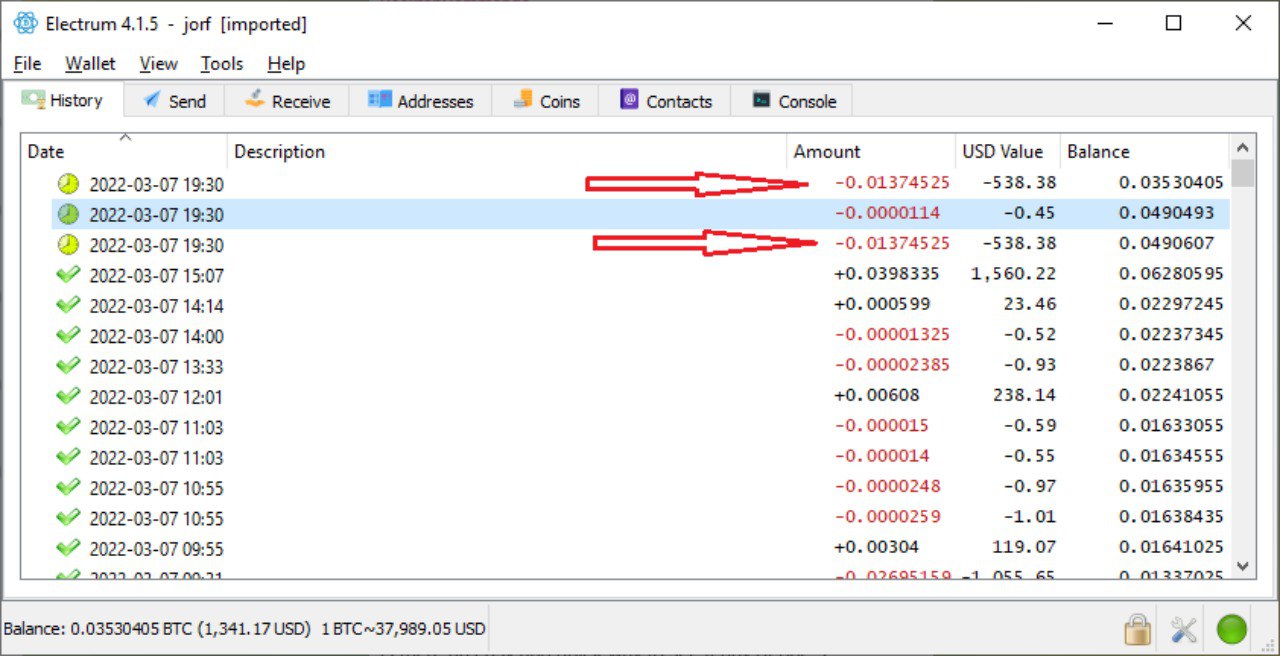Click the Electrum logo in the title bar
Image resolution: width=1280 pixels, height=656 pixels.
pos(25,23)
